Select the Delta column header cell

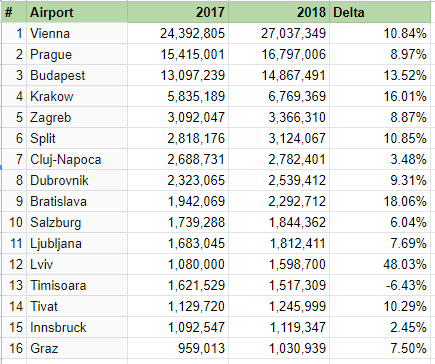(x=380, y=12)
